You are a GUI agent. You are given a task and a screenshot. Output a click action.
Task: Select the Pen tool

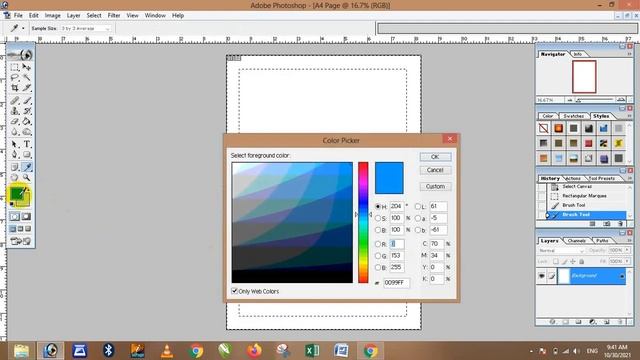click(x=15, y=155)
